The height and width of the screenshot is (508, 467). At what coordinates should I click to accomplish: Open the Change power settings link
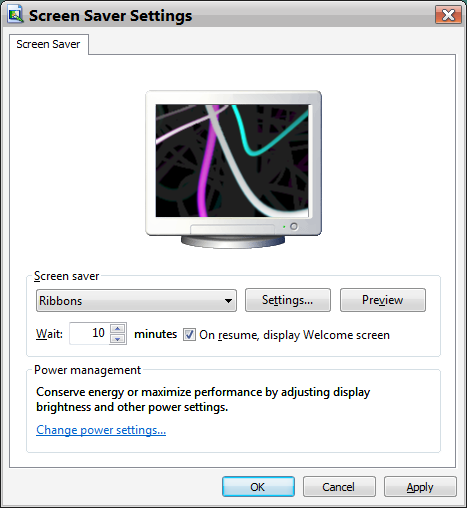(x=101, y=430)
